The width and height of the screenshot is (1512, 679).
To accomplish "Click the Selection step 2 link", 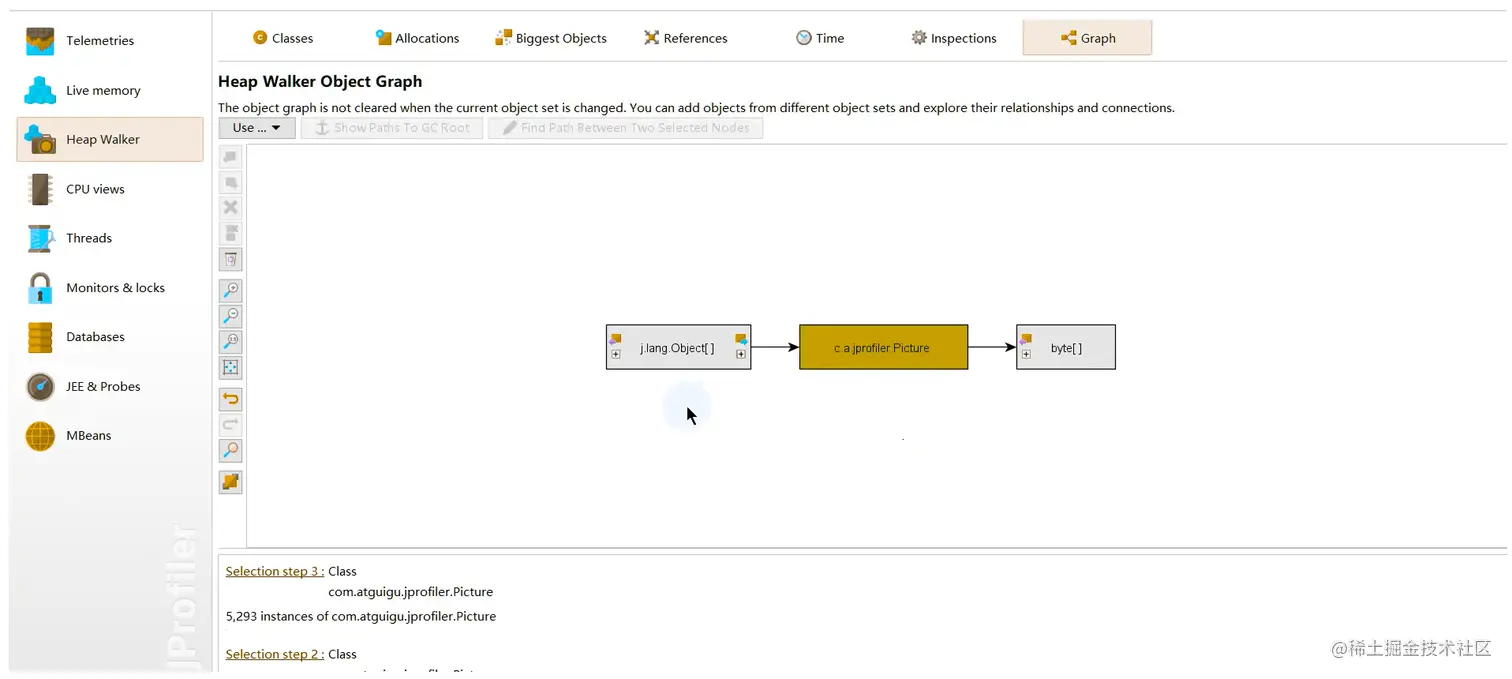I will [x=275, y=654].
